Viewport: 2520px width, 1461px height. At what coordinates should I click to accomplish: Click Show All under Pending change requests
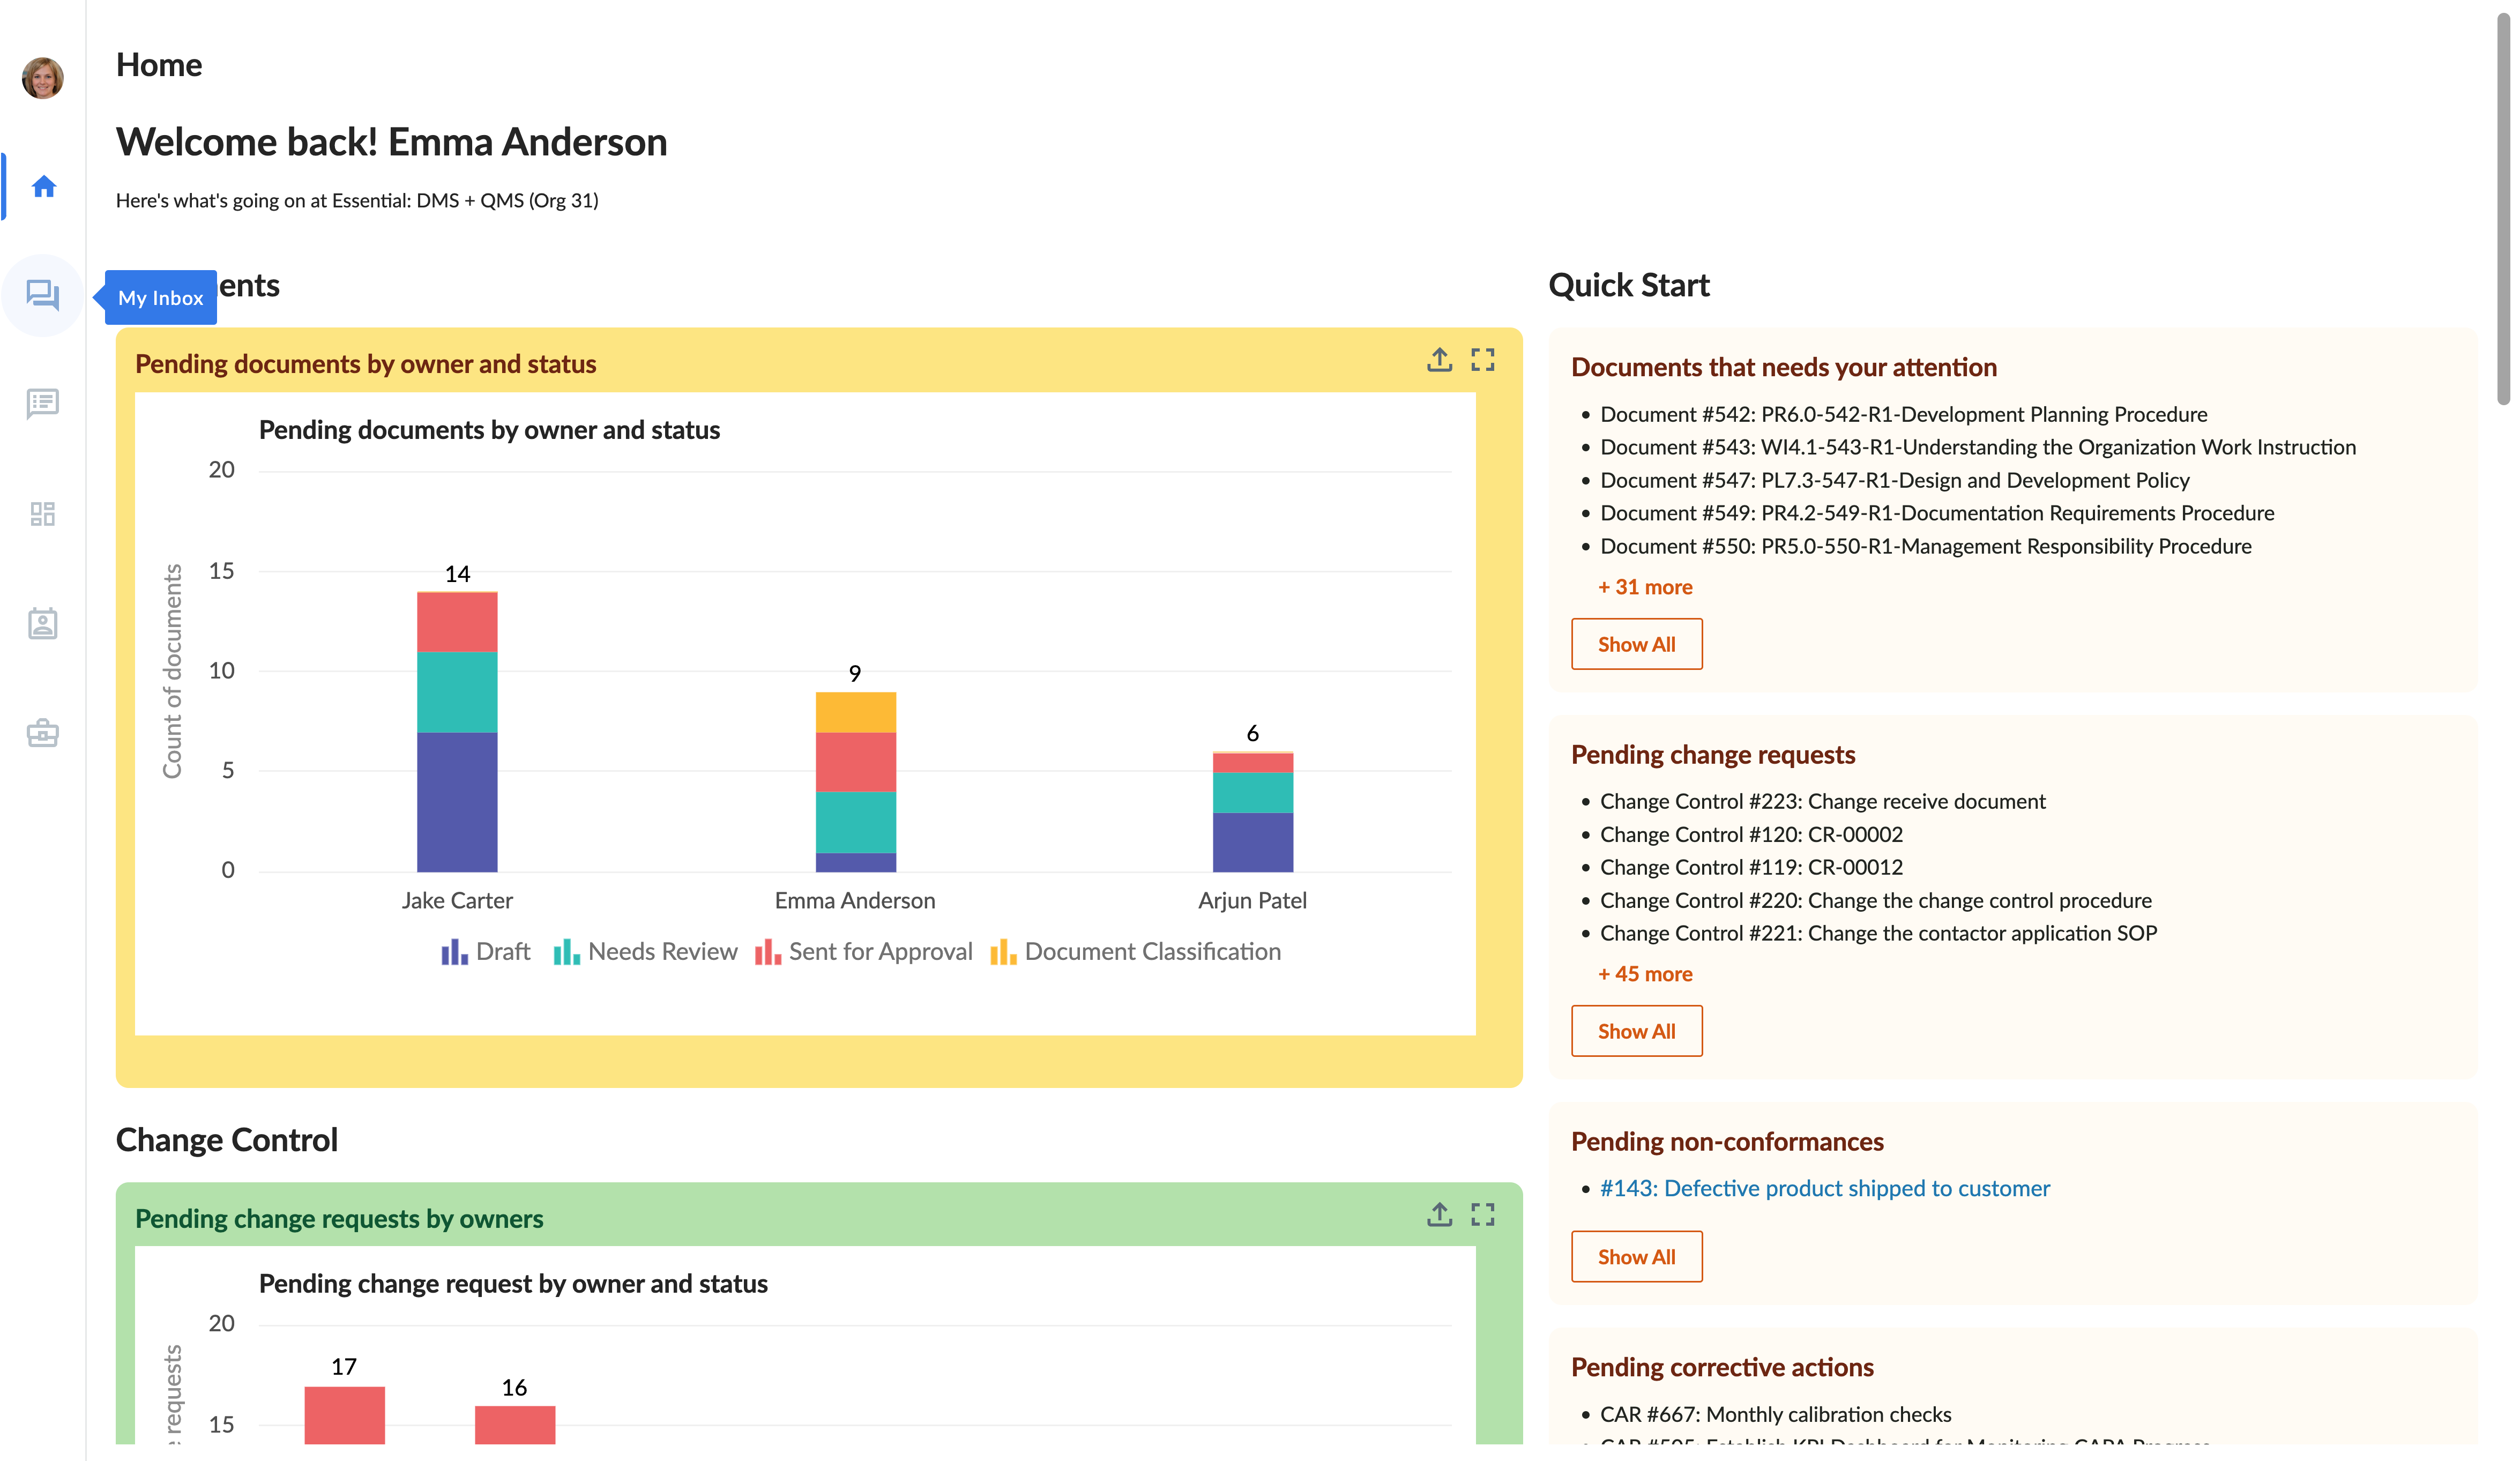click(1636, 1031)
